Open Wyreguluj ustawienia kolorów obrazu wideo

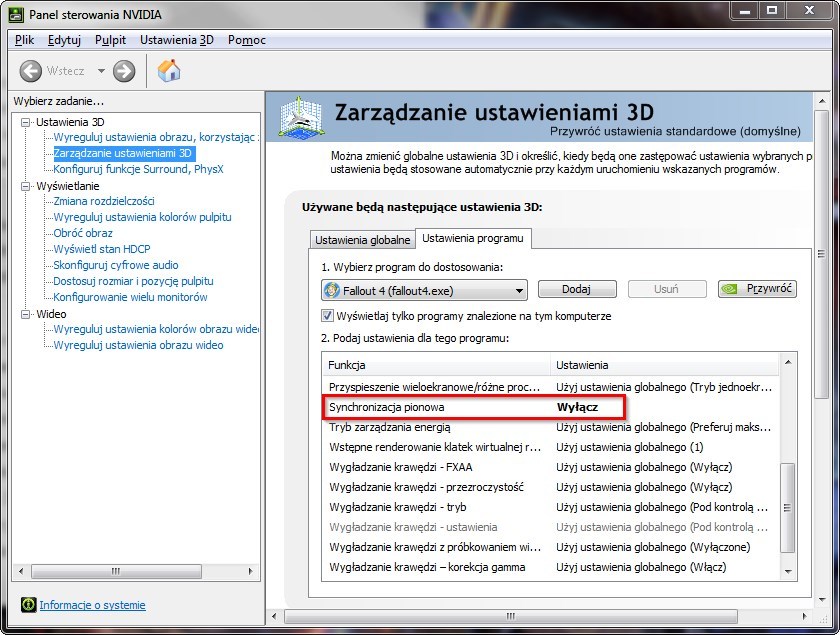155,329
